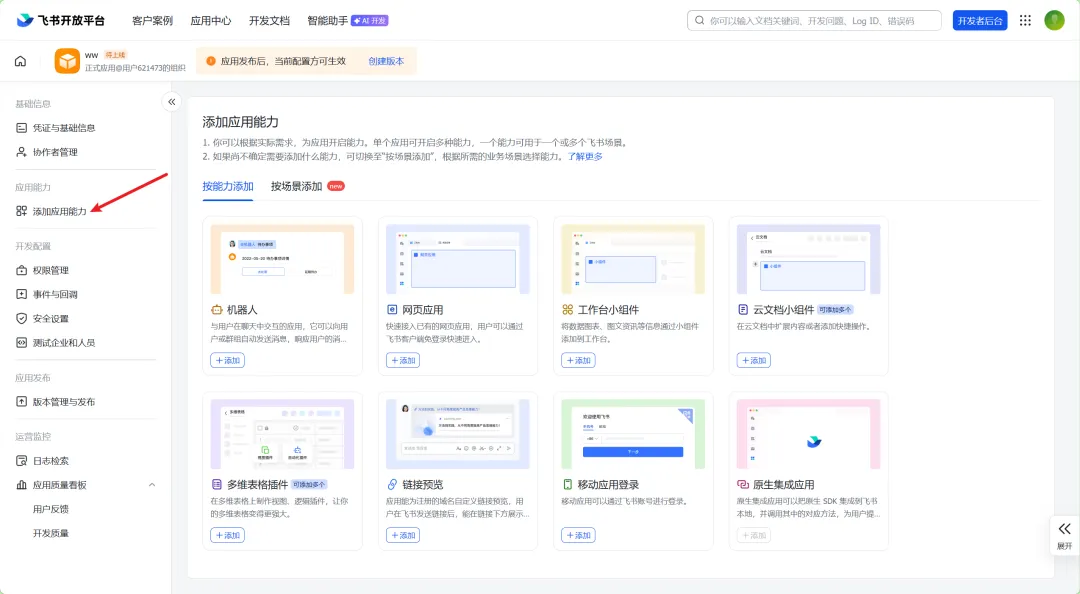
Task: Click the 链接预览 link icon
Action: click(392, 485)
